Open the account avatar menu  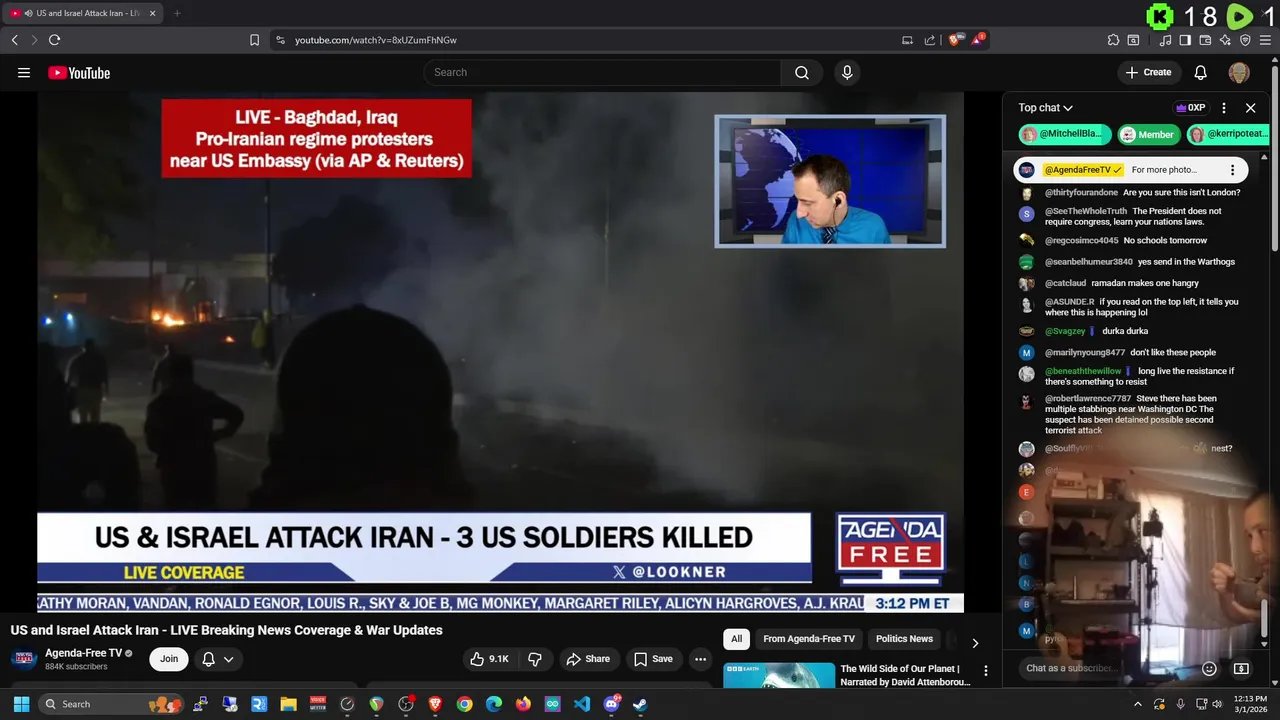1239,72
